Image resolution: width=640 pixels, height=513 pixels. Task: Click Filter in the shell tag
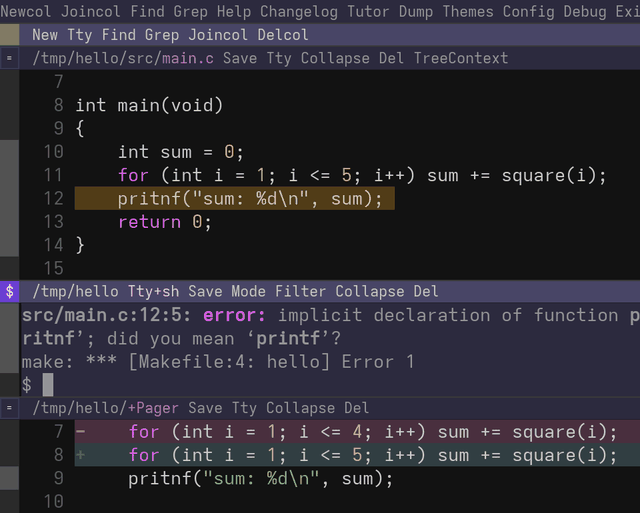pyautogui.click(x=300, y=291)
